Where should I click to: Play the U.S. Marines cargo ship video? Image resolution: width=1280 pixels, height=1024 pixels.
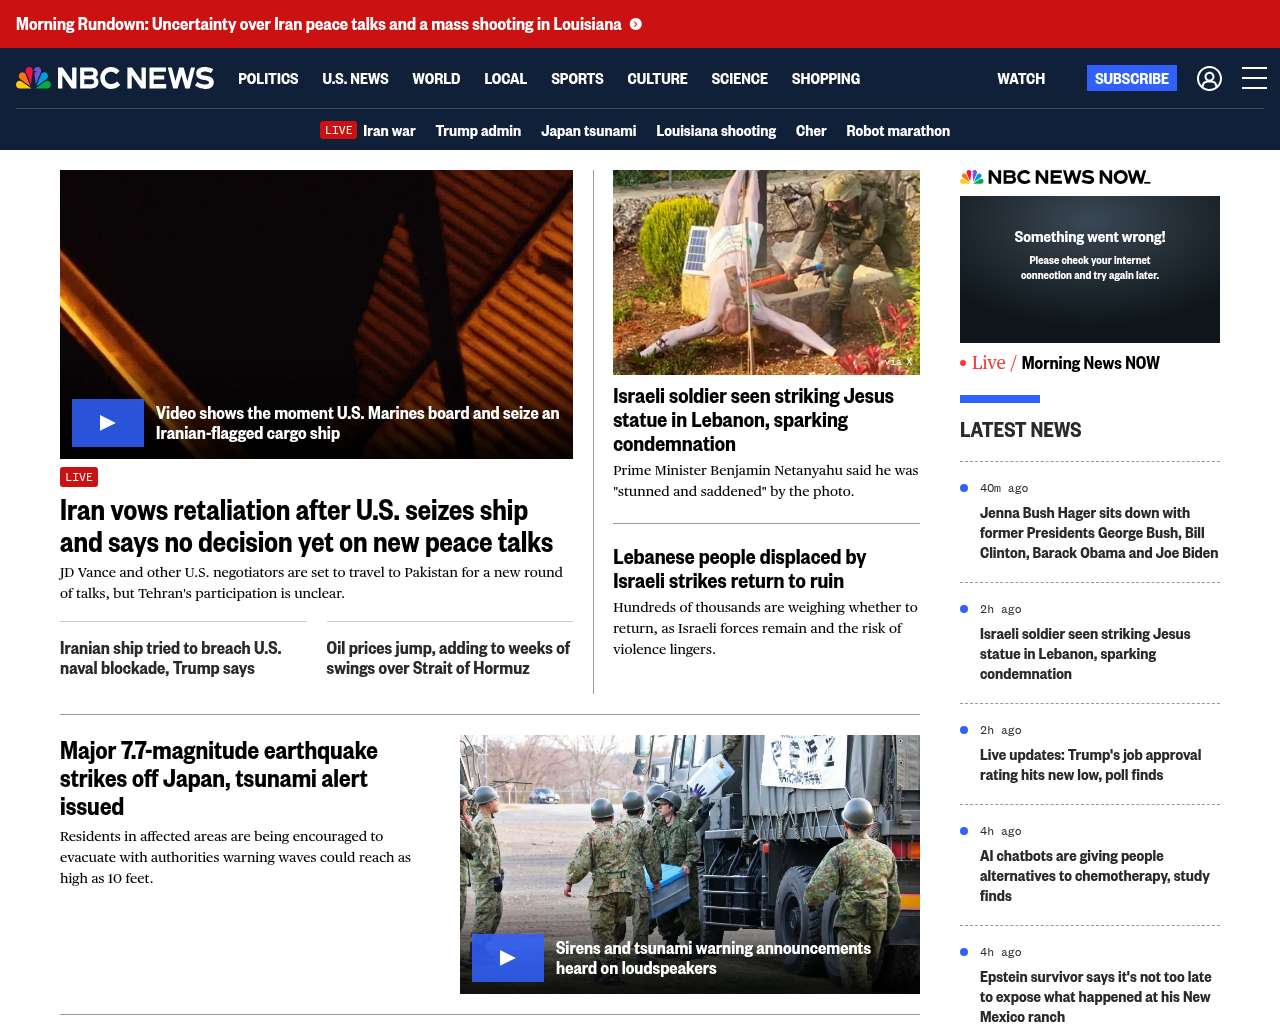click(x=108, y=423)
